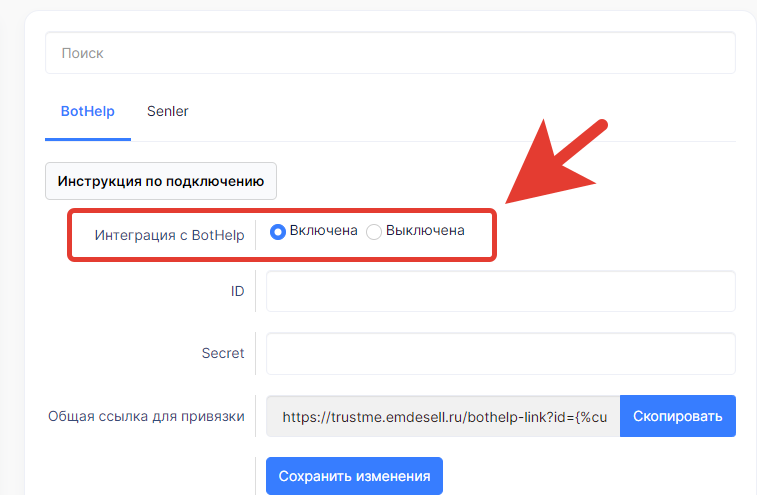Click the Поиск search field
Viewport: 757px width, 495px height.
tap(390, 53)
